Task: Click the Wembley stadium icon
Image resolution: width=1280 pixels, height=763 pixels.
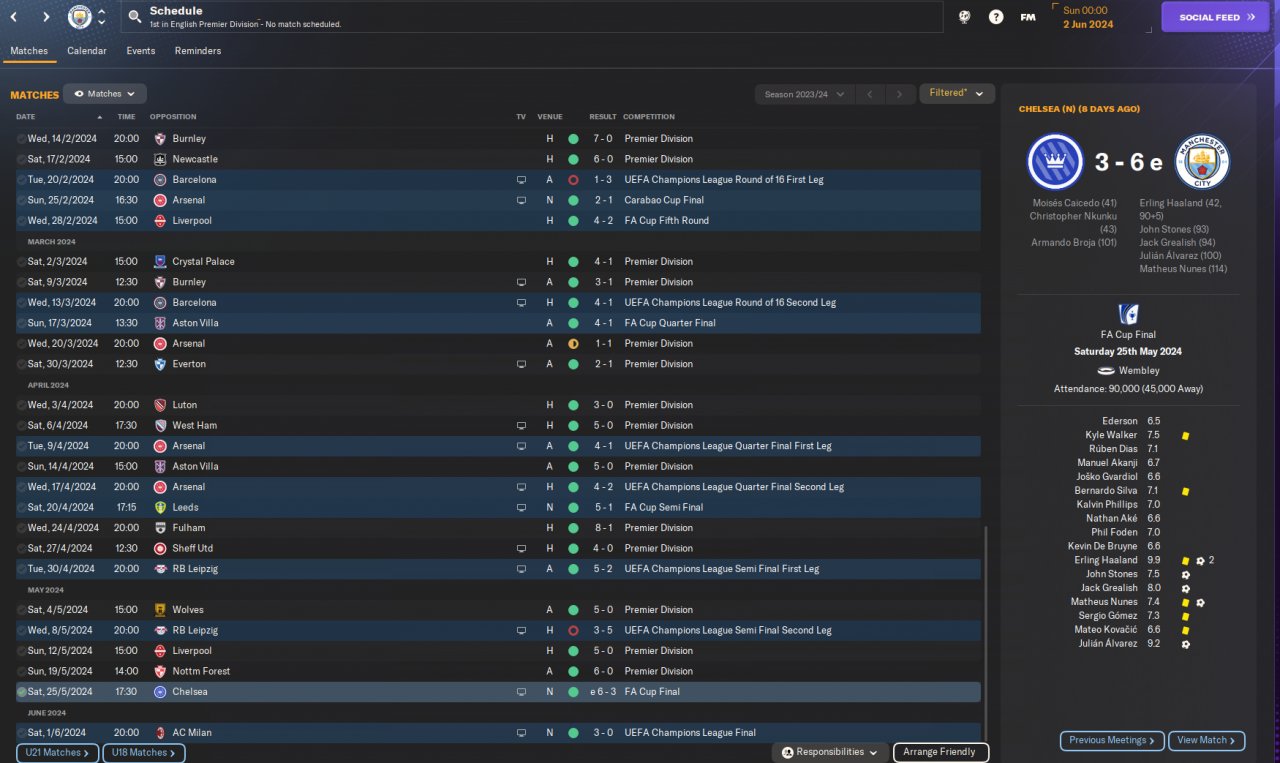Action: 1106,370
